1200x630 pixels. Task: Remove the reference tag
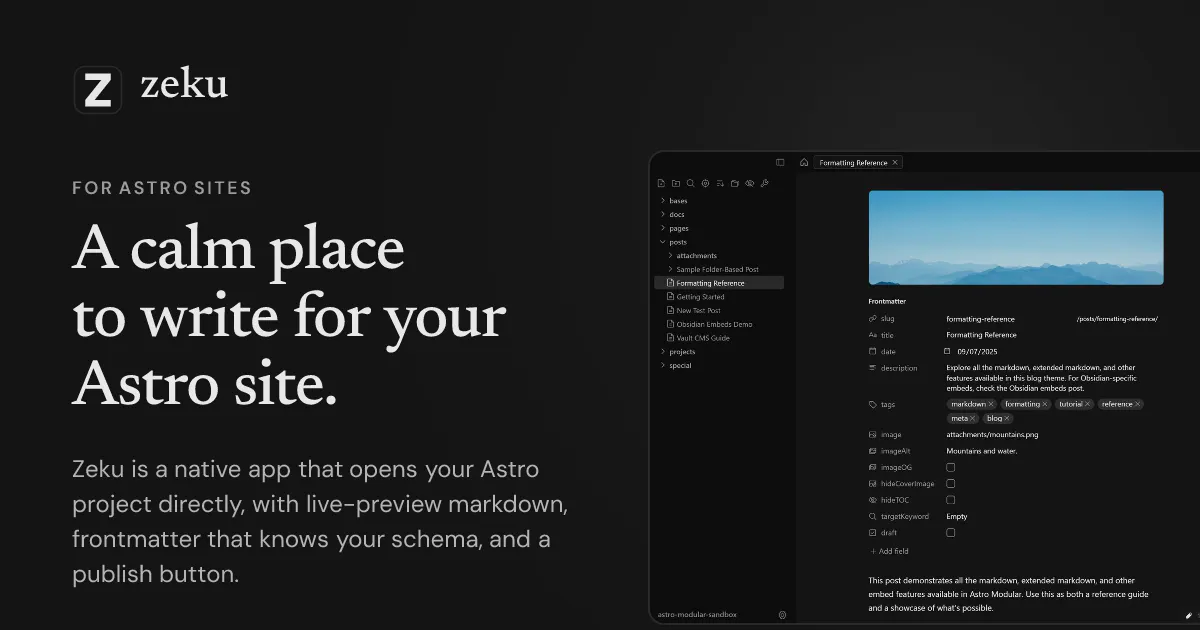[x=1137, y=404]
